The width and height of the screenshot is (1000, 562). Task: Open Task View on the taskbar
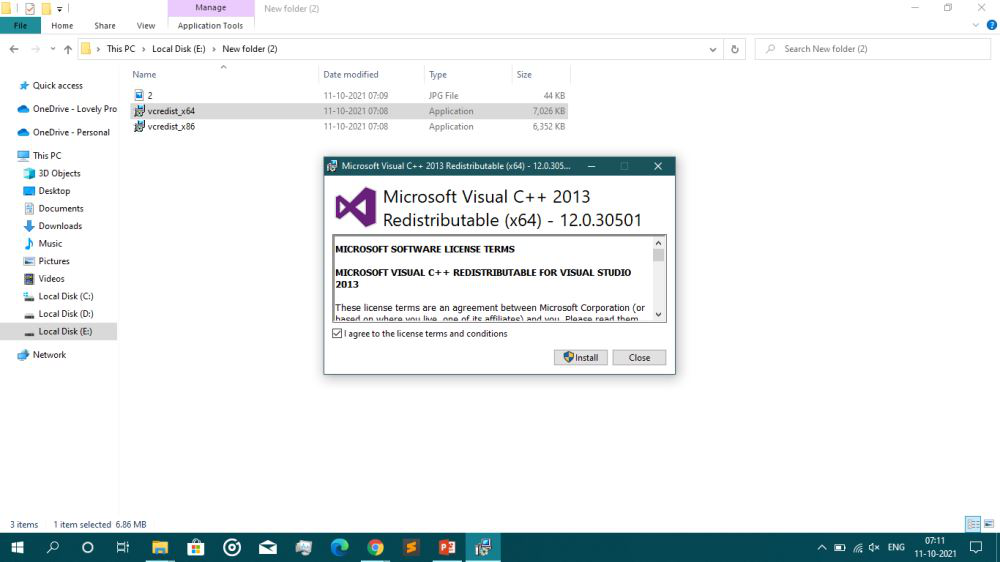click(122, 547)
